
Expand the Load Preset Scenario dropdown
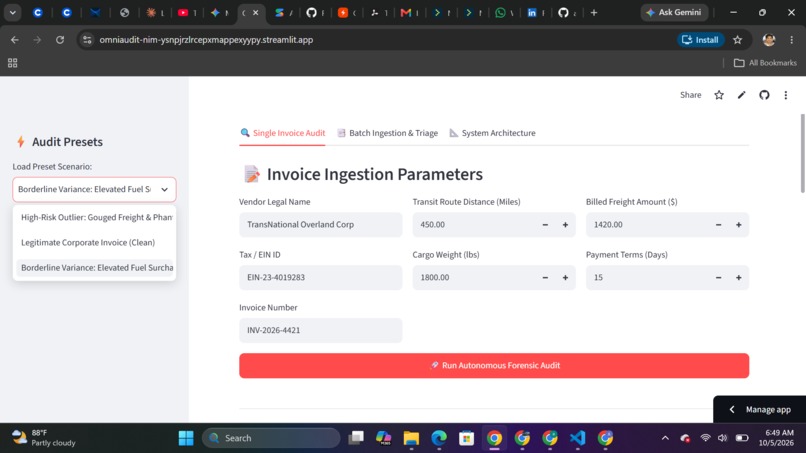[94, 189]
